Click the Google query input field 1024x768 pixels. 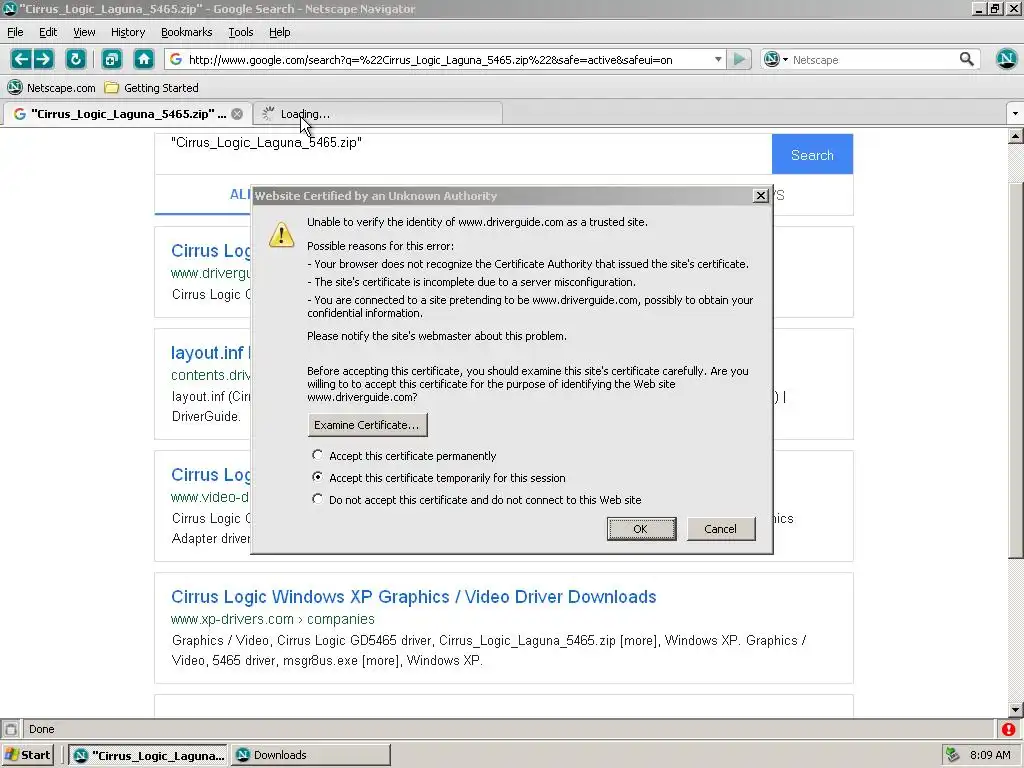coord(463,154)
